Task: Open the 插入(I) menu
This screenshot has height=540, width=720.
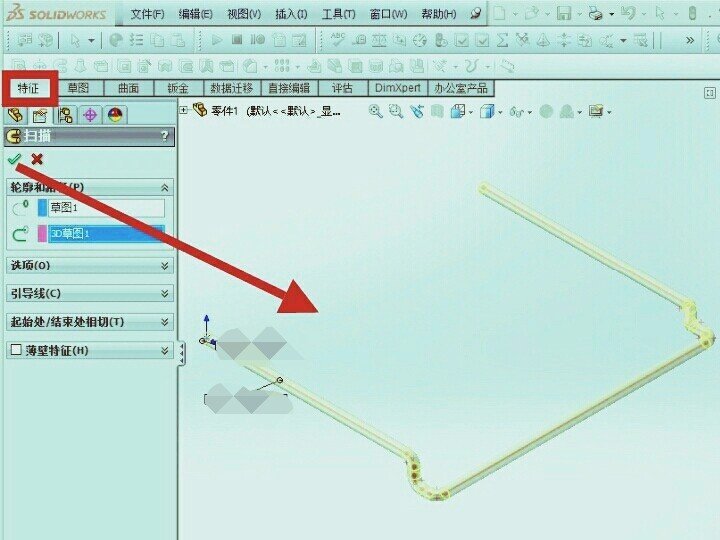Action: pyautogui.click(x=290, y=14)
